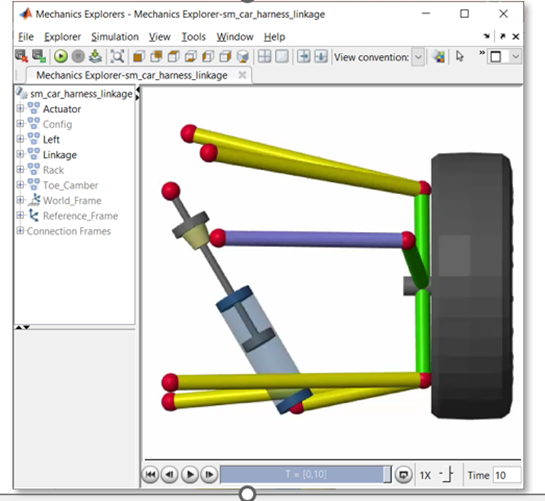Screen dimensions: 545x501
Task: Select the left view cube icon
Action: pyautogui.click(x=208, y=56)
